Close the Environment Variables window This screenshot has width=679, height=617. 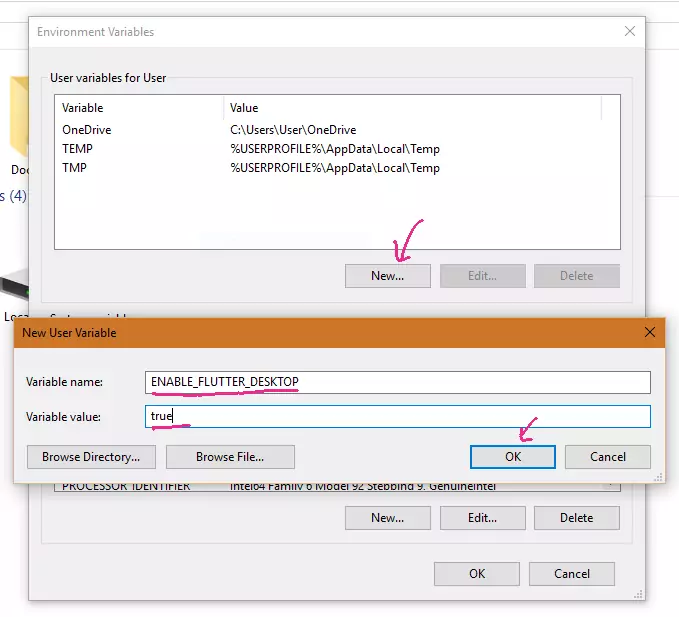tap(630, 31)
